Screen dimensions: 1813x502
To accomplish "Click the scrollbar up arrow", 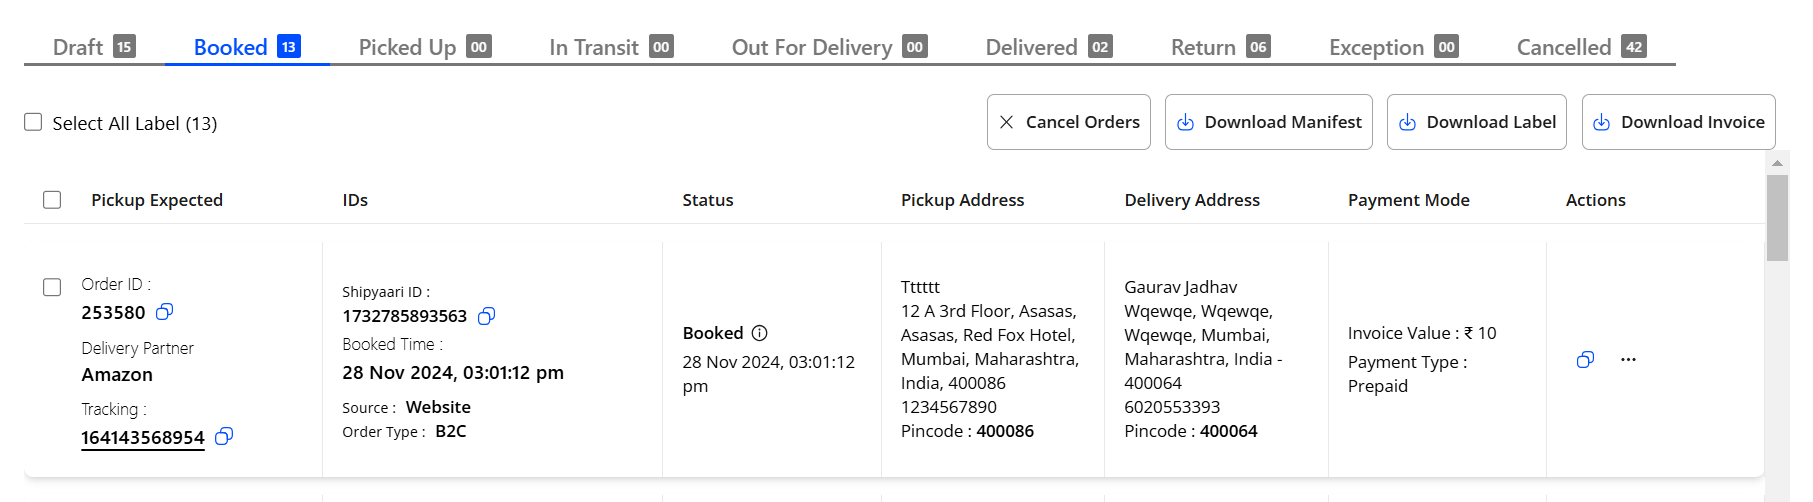I will coord(1777,162).
